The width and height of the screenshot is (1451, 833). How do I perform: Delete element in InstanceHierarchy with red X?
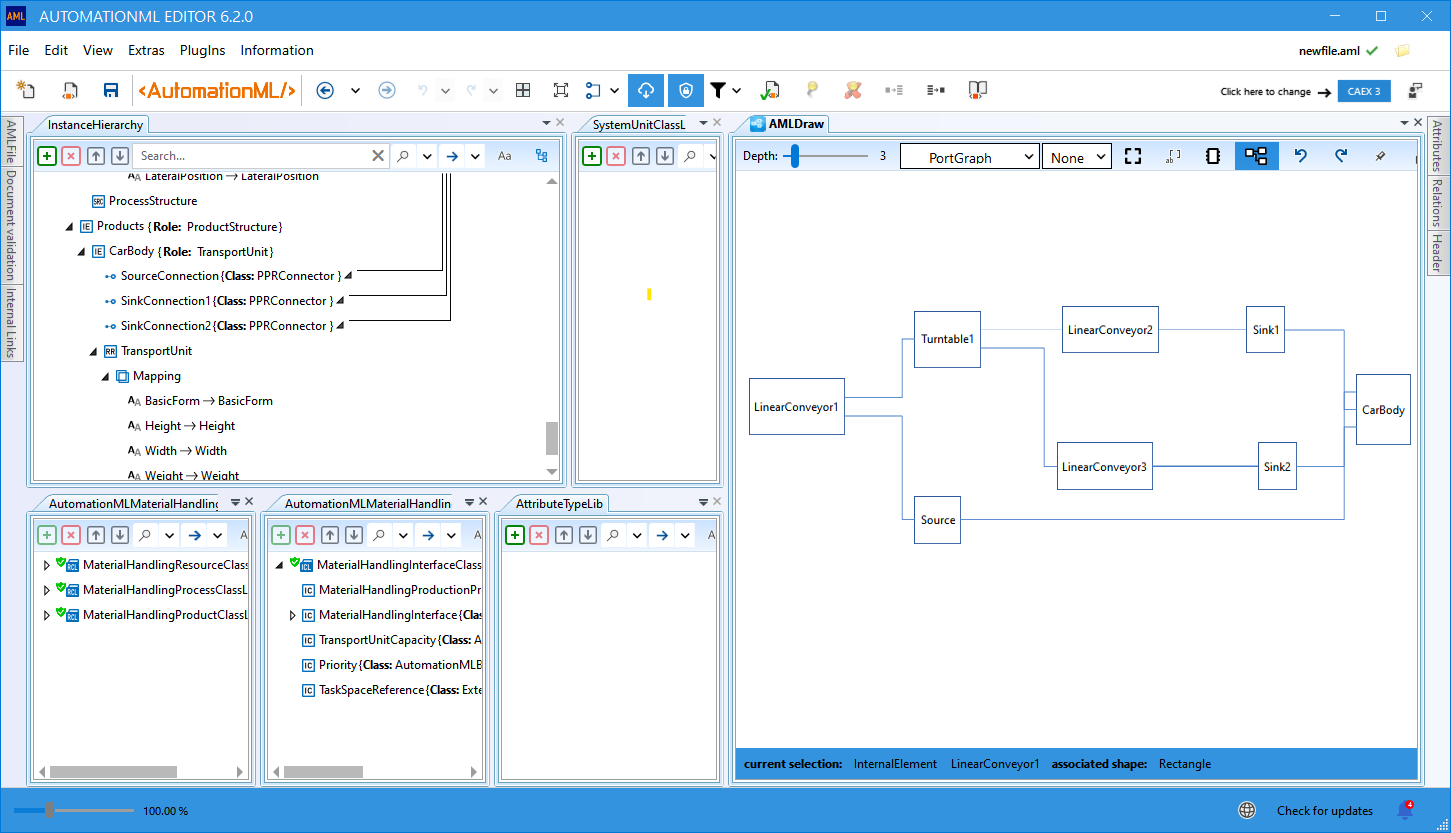71,156
